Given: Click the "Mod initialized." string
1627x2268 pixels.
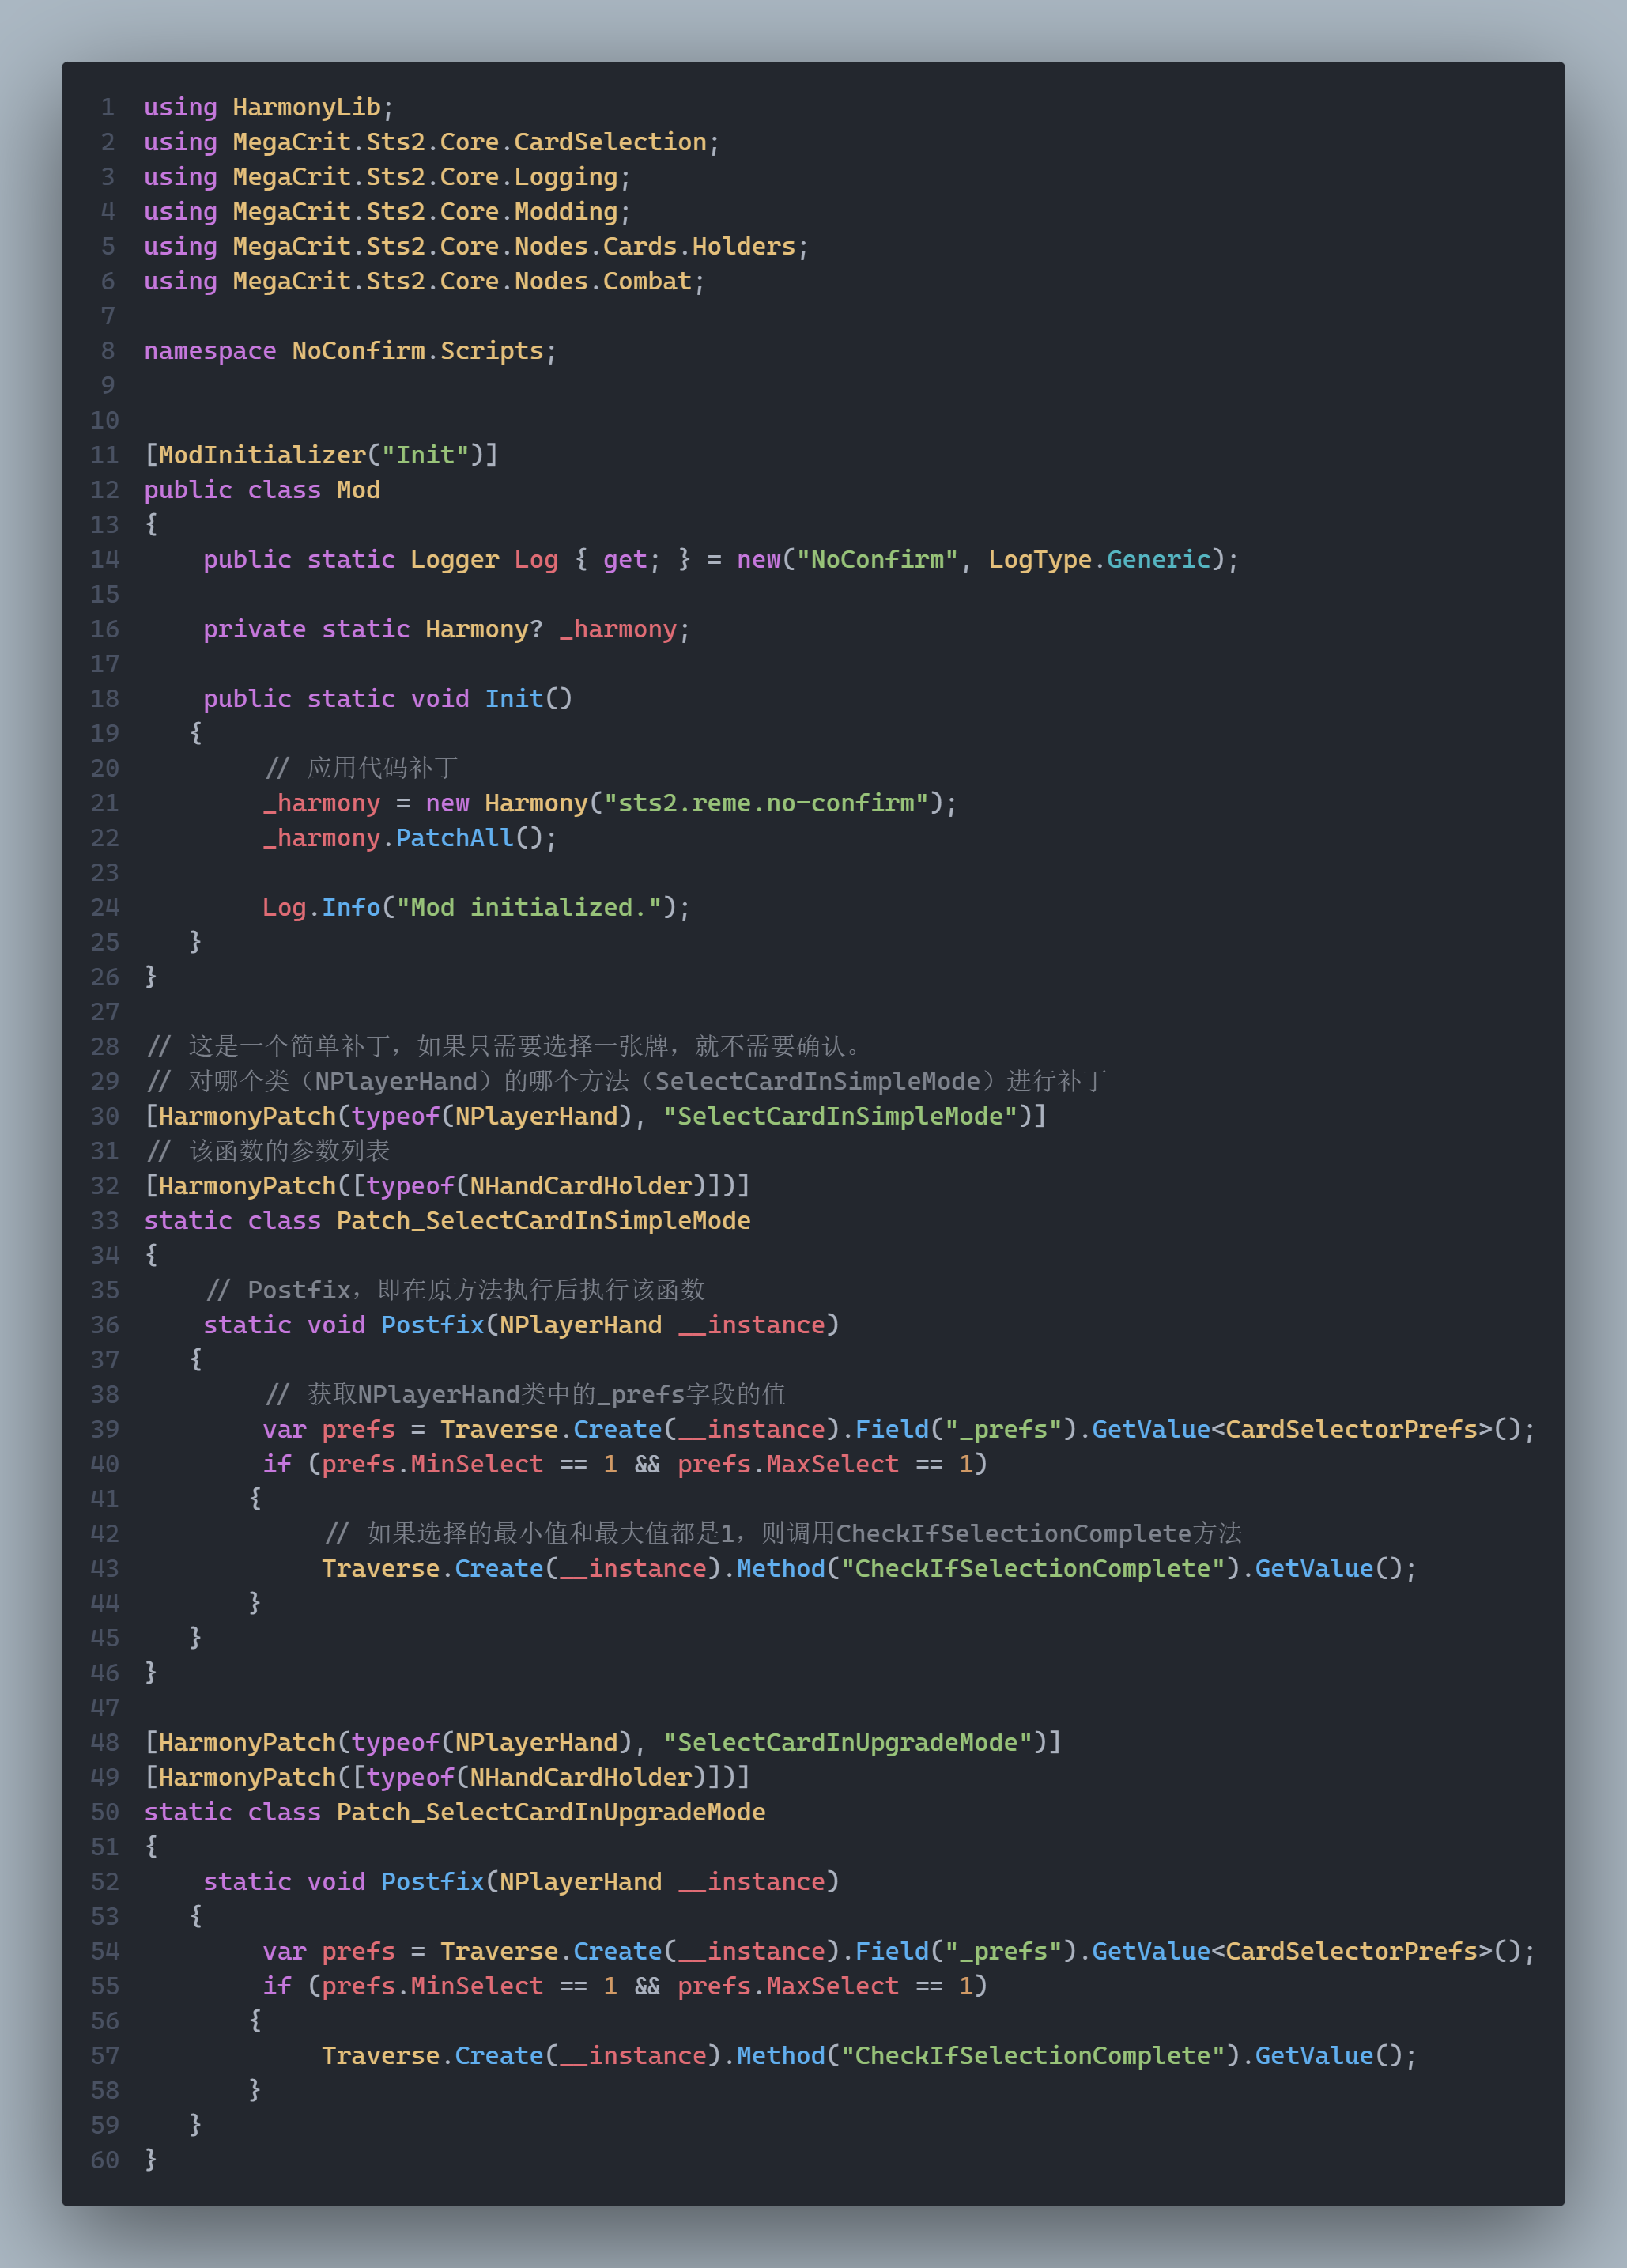Looking at the screenshot, I should (x=528, y=907).
